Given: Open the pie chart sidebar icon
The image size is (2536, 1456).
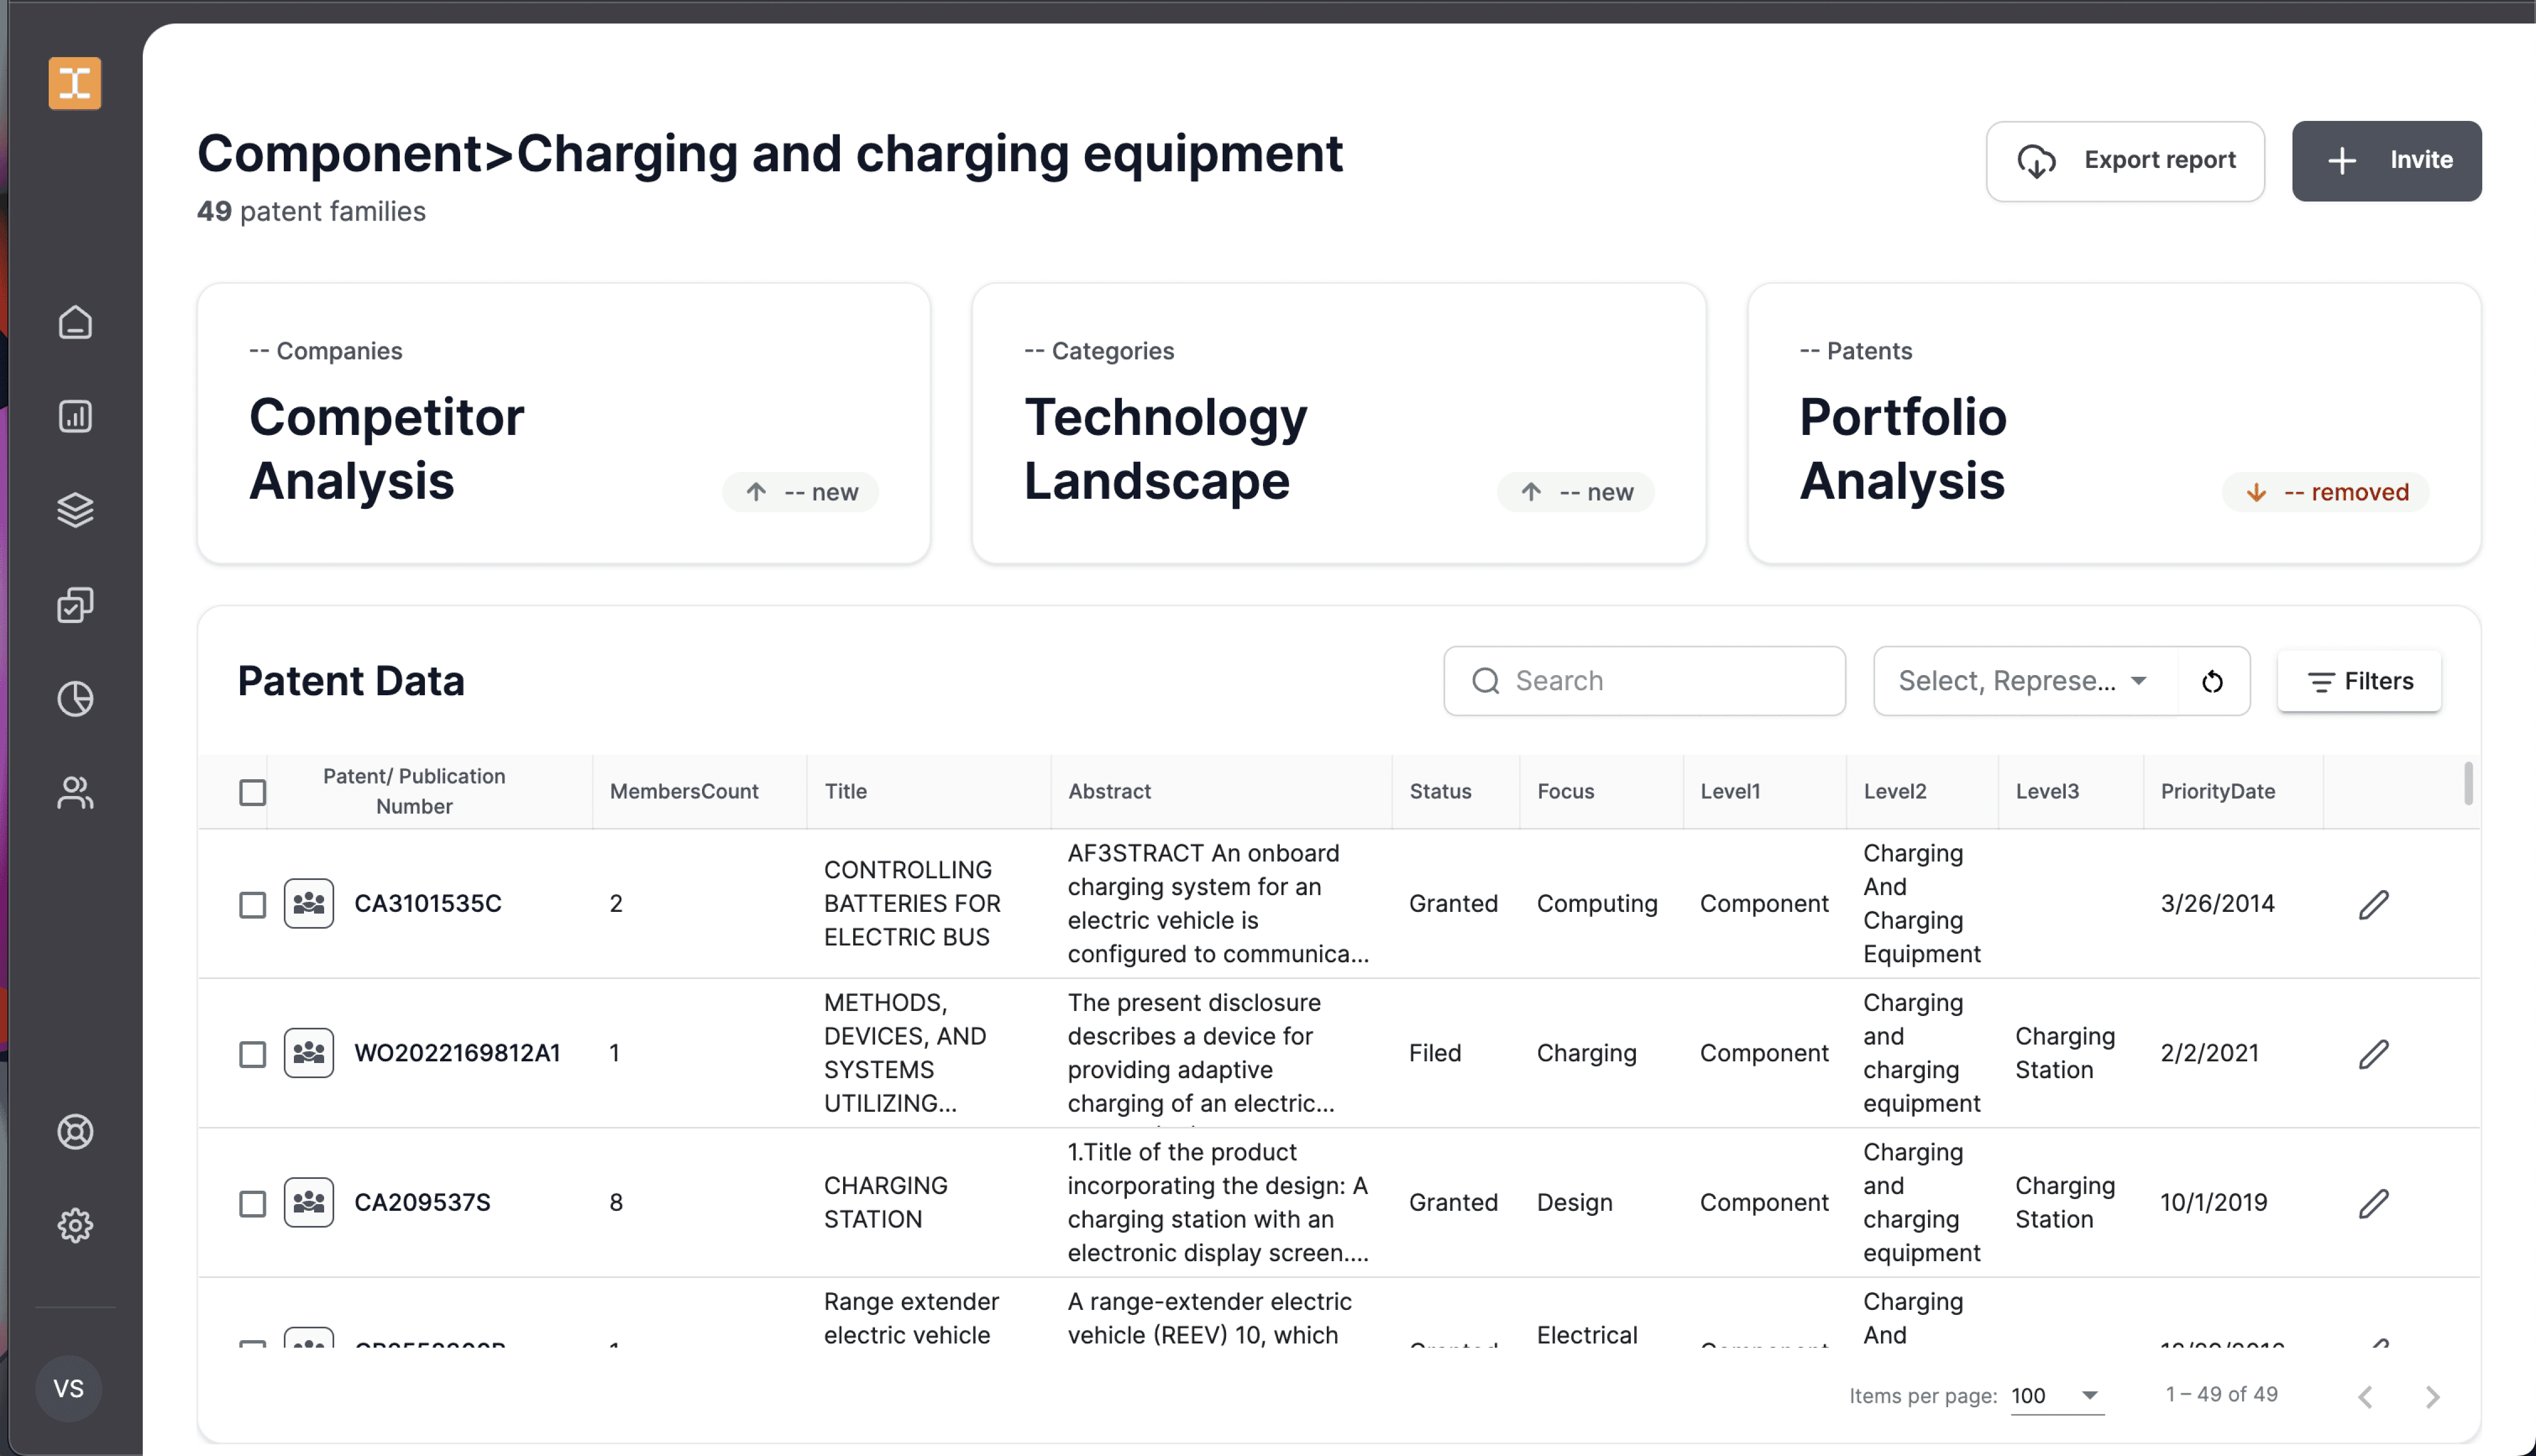Looking at the screenshot, I should pos(75,698).
